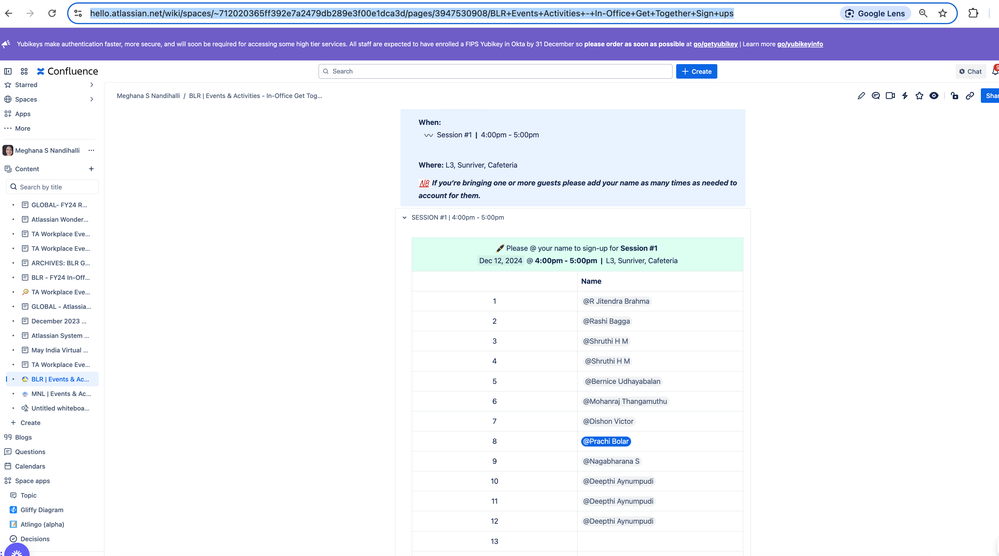Screen dimensions: 999x556
Task: Go back with browser back arrow
Action: (x=9, y=13)
